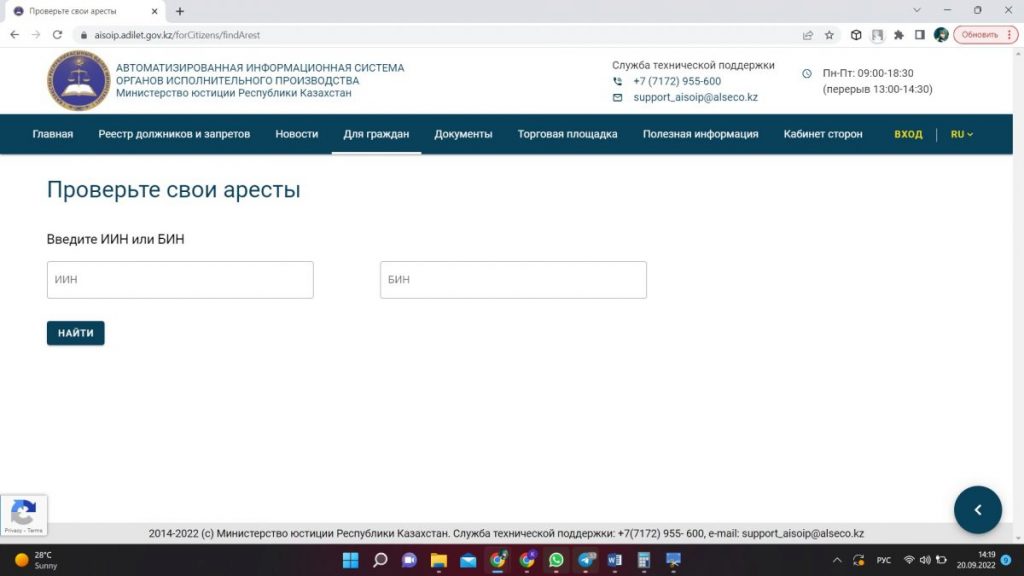This screenshot has height=576, width=1024.
Task: Open Calculator from the taskbar
Action: tap(644, 560)
